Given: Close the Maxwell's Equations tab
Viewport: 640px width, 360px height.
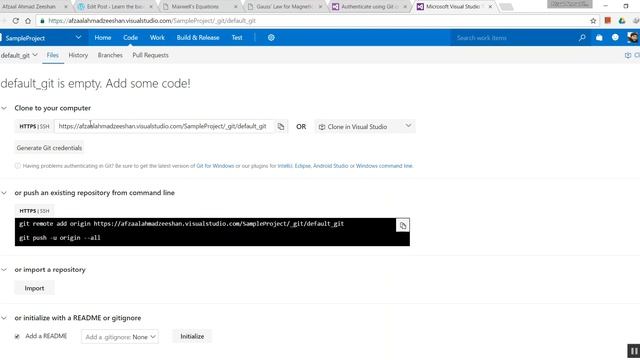Looking at the screenshot, I should (236, 7).
